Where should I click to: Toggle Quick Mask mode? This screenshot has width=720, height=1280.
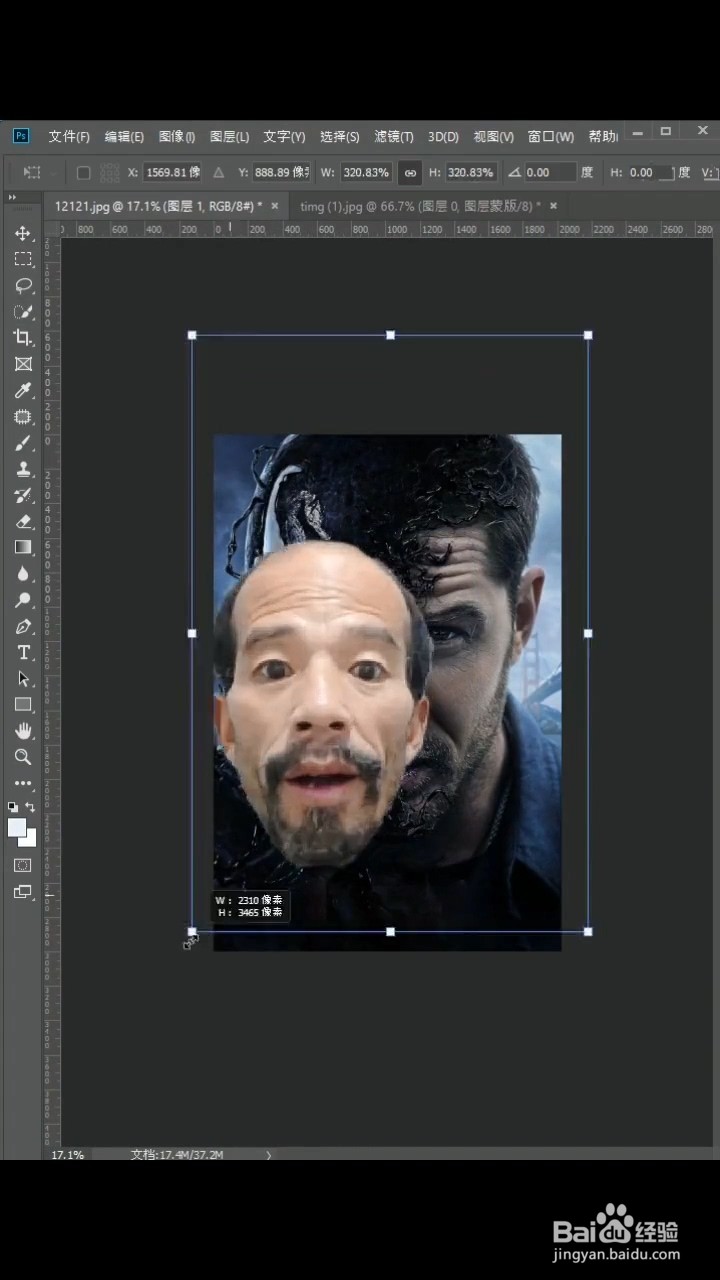23,865
